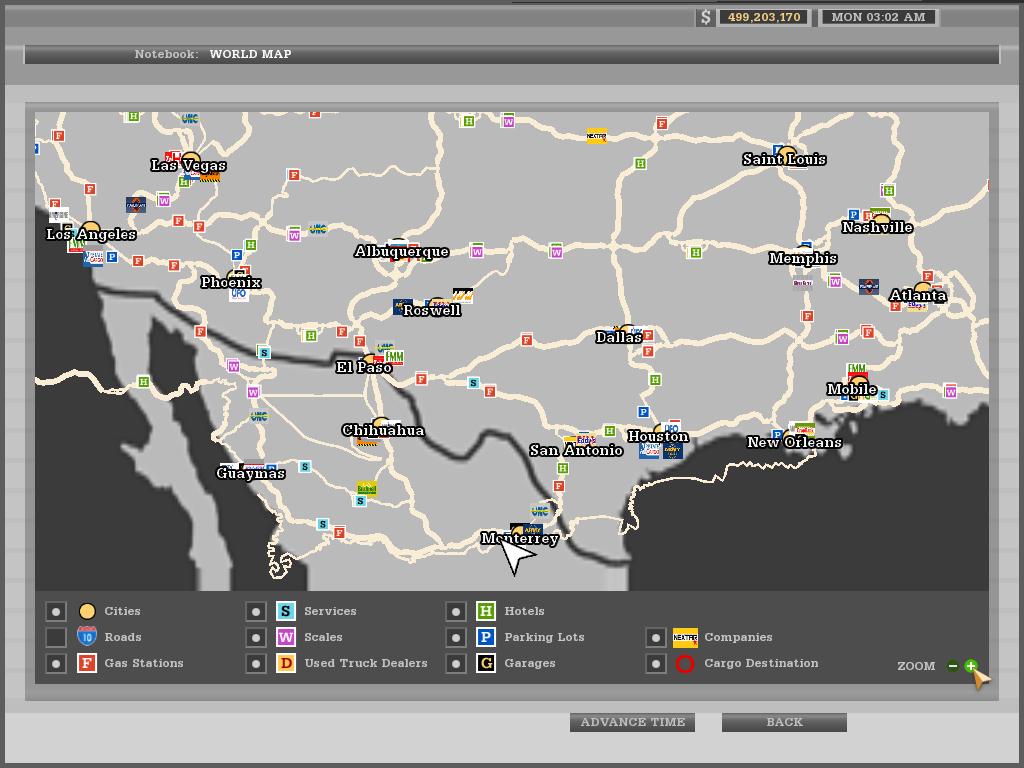The width and height of the screenshot is (1024, 768).
Task: Select the Las Vegas city label
Action: (188, 165)
